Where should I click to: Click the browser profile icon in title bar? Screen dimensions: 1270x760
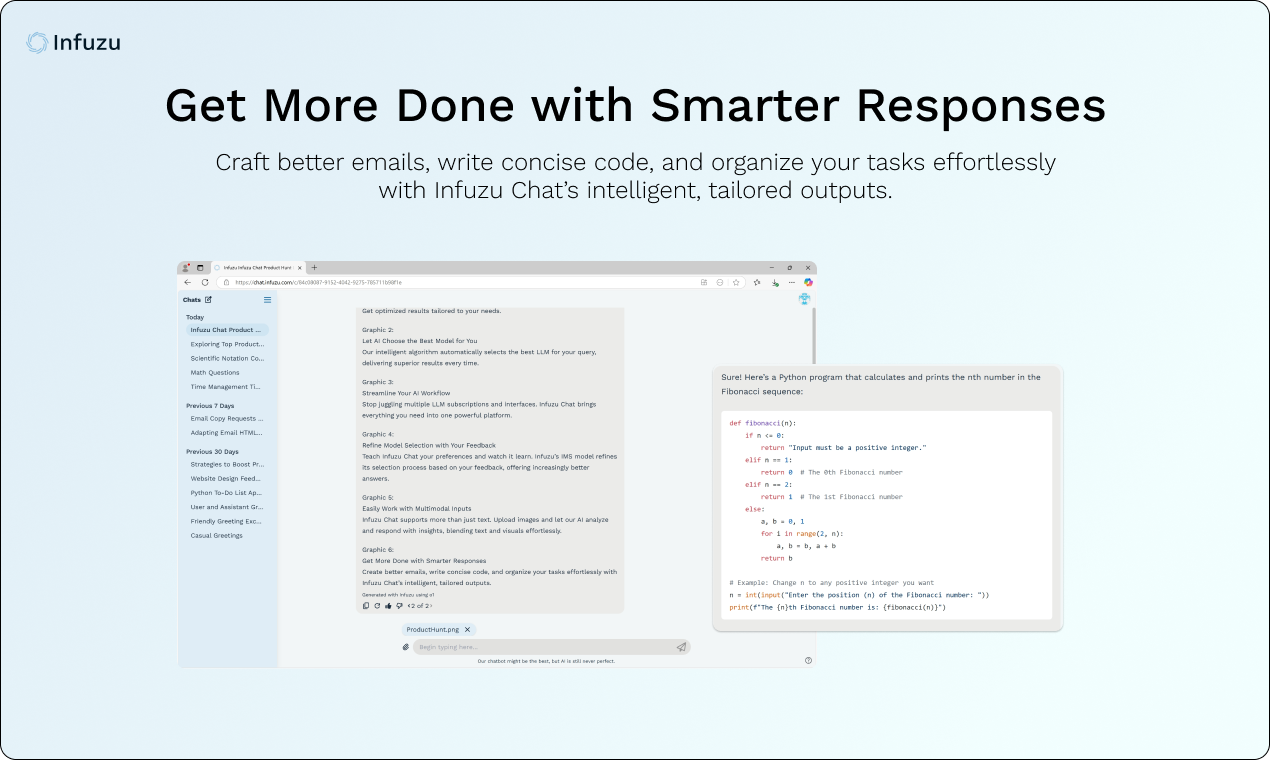[x=185, y=268]
